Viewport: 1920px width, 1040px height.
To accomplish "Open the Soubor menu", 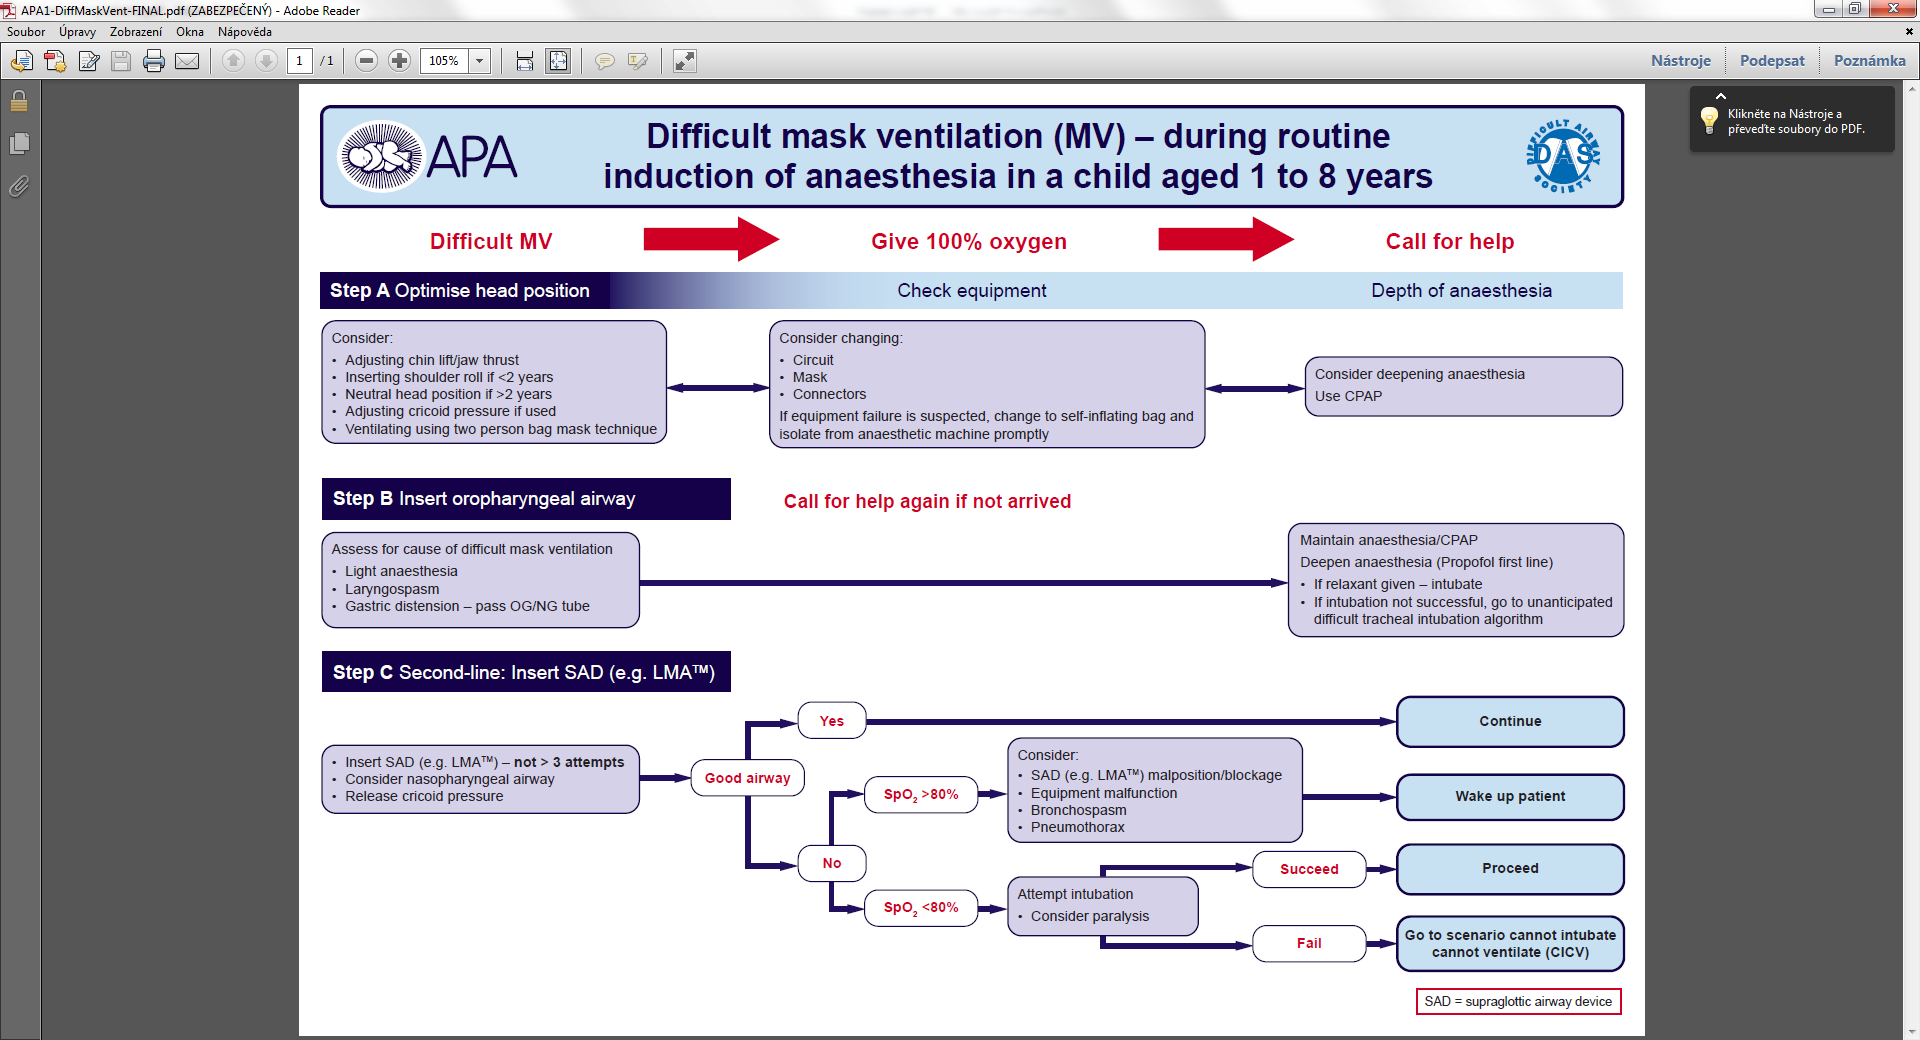I will pos(26,32).
